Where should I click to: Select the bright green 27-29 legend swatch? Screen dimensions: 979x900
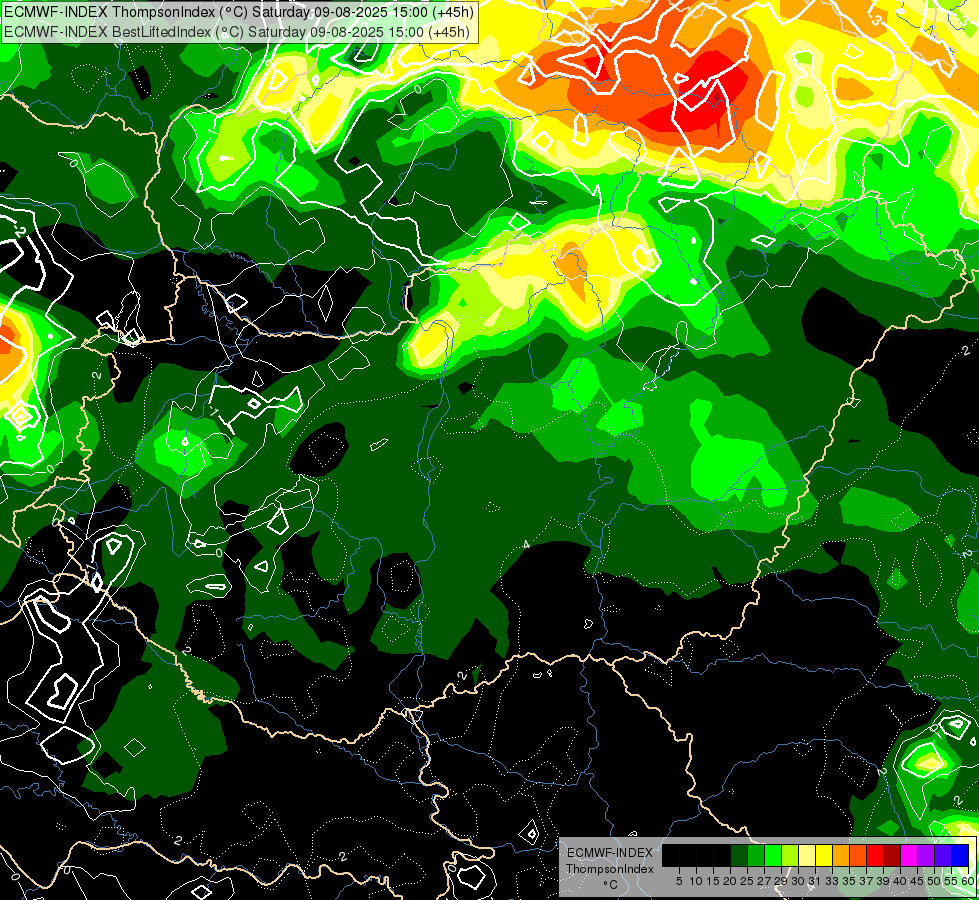click(x=773, y=856)
